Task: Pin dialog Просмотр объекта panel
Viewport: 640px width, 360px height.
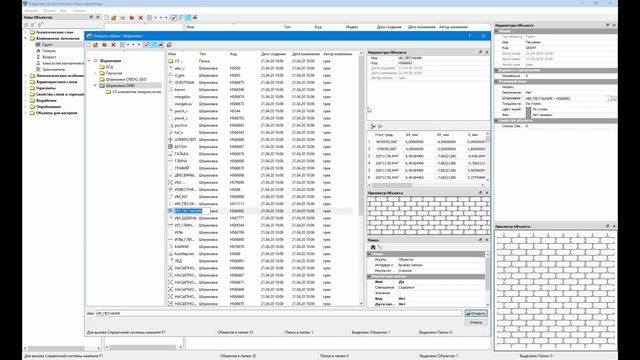Action: [x=480, y=193]
